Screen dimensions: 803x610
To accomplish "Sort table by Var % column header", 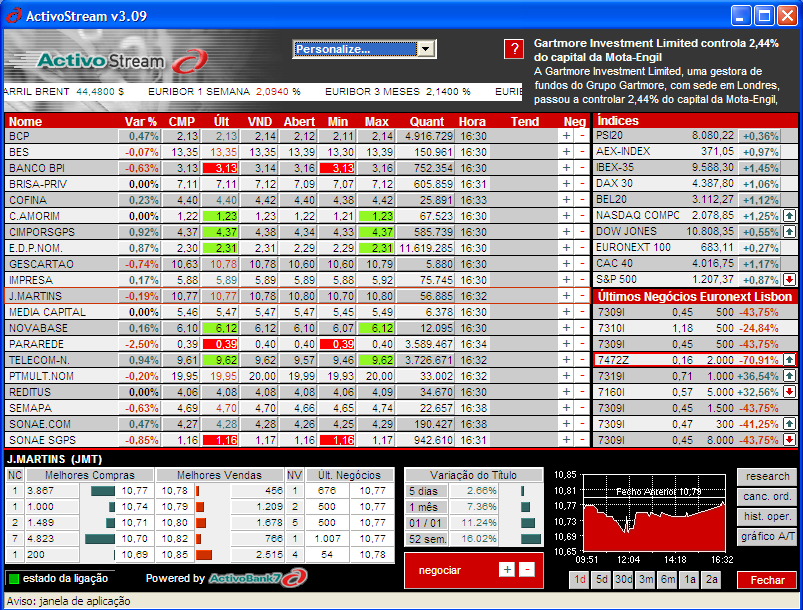I will 141,121.
